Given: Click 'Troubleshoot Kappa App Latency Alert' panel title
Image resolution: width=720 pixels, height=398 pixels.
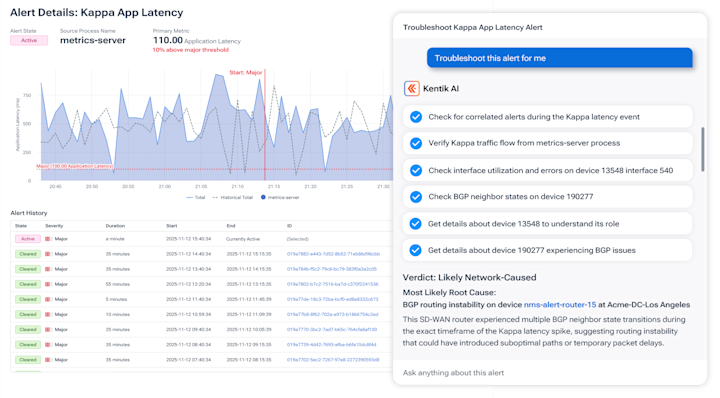Looking at the screenshot, I should [x=472, y=28].
